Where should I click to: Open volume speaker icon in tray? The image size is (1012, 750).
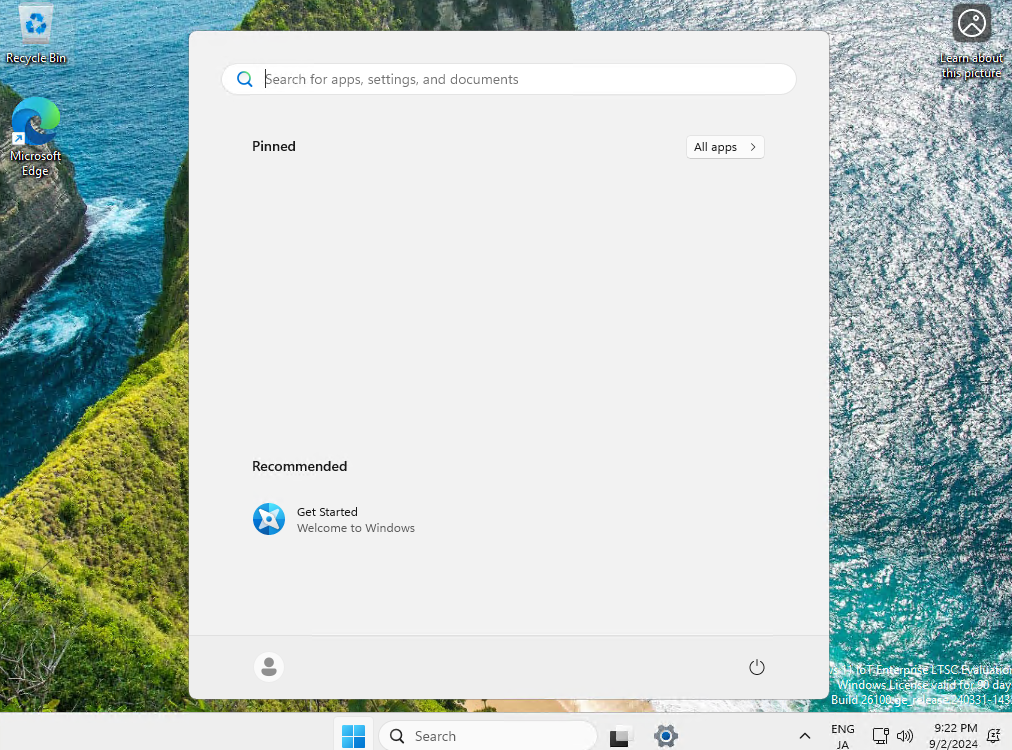905,736
